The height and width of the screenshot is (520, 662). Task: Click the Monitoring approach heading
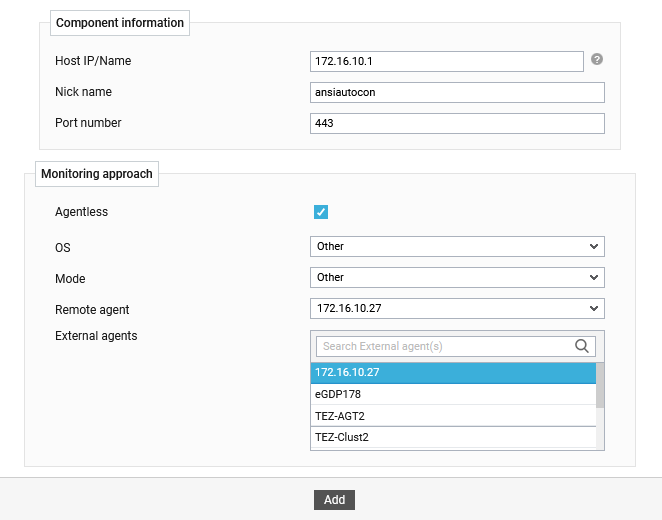pyautogui.click(x=97, y=174)
